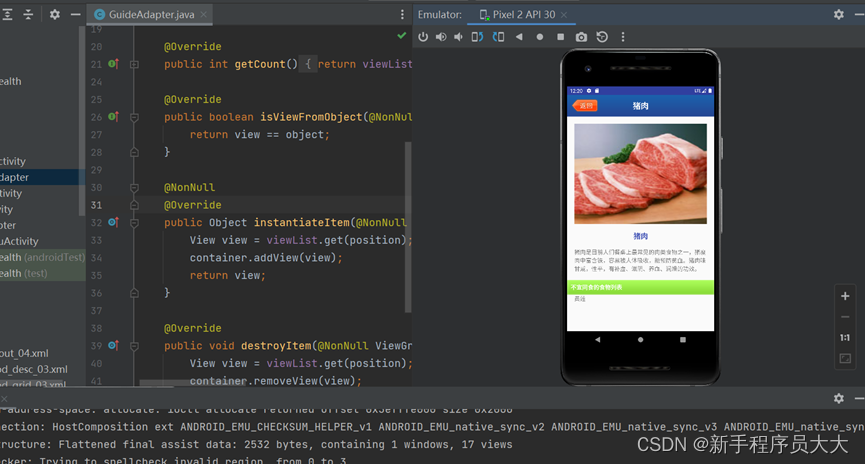Click 'container.addView(view);' code line
Viewport: 865px width, 464px height.
pyautogui.click(x=266, y=258)
